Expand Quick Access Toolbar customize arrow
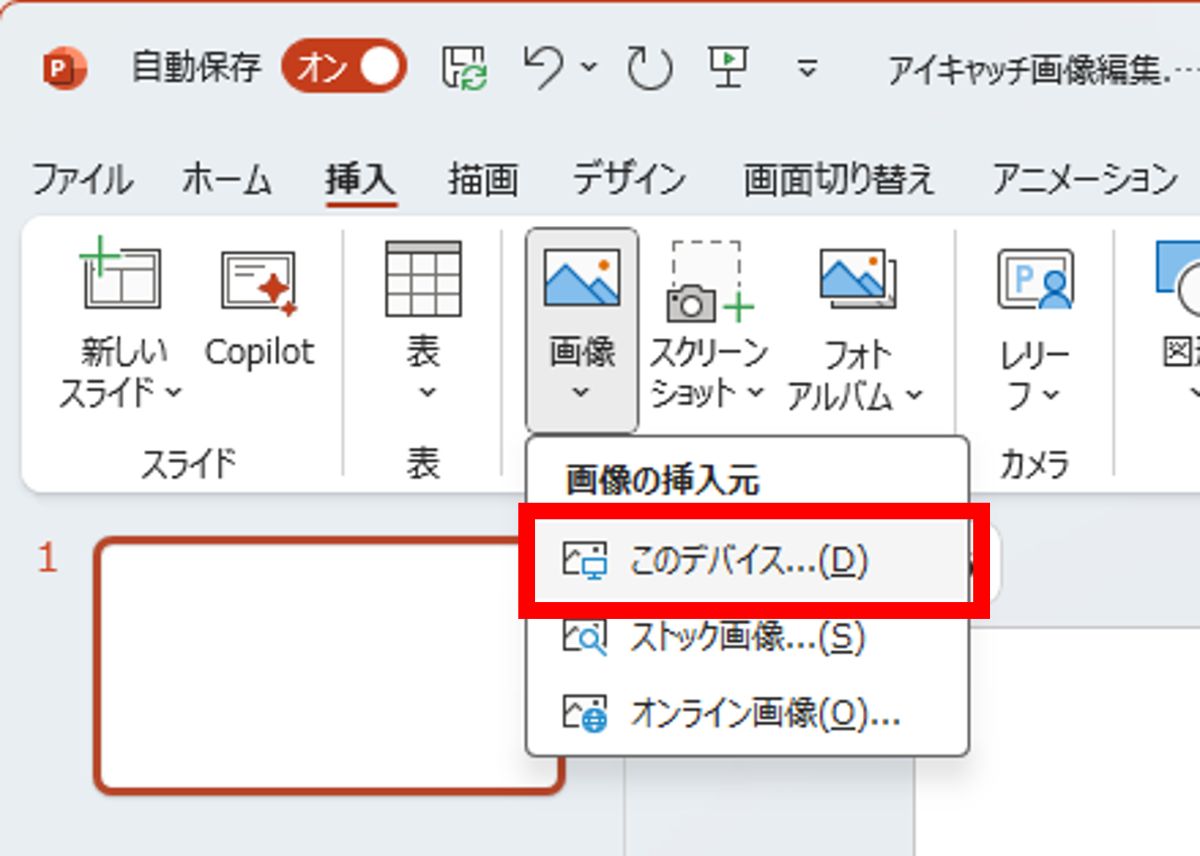This screenshot has height=856, width=1200. coord(807,68)
